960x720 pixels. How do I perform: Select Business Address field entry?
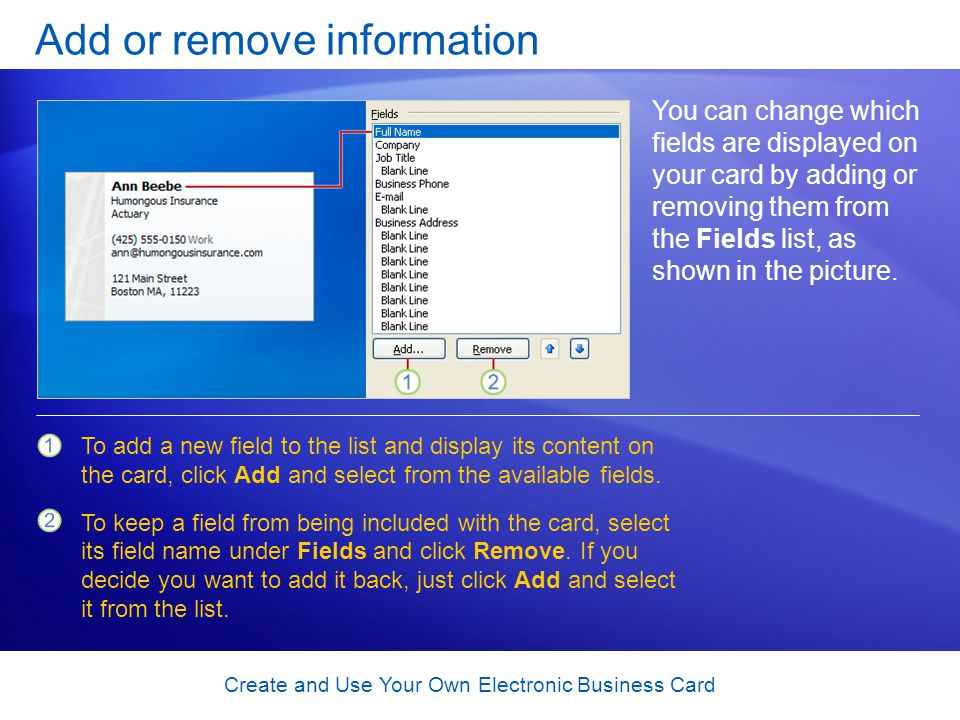click(496, 223)
